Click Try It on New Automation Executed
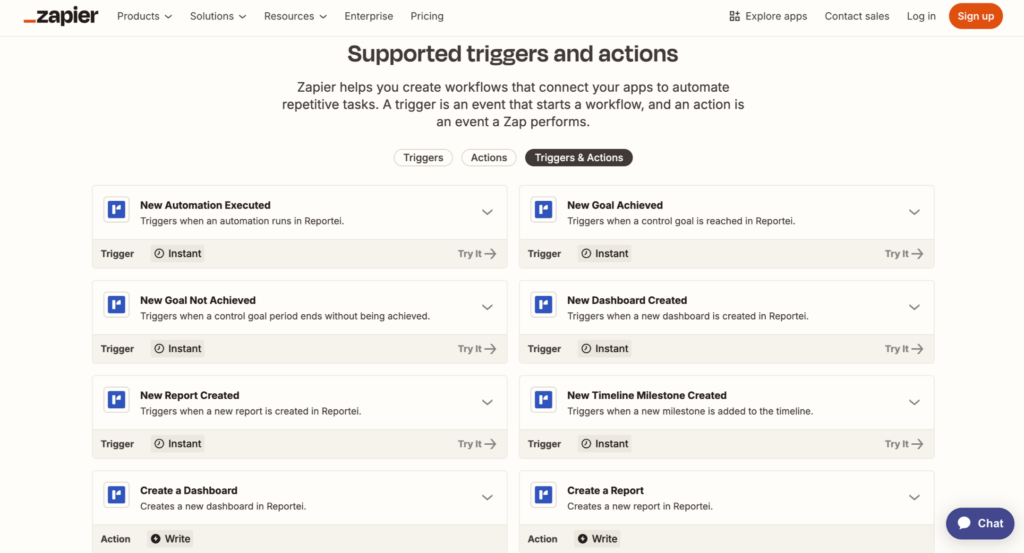1024x553 pixels. click(477, 253)
